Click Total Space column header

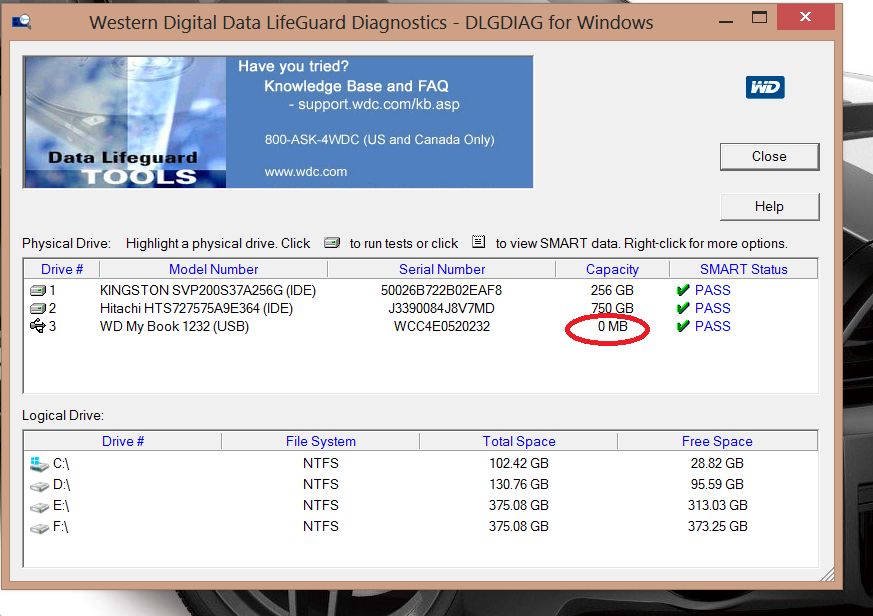tap(518, 441)
